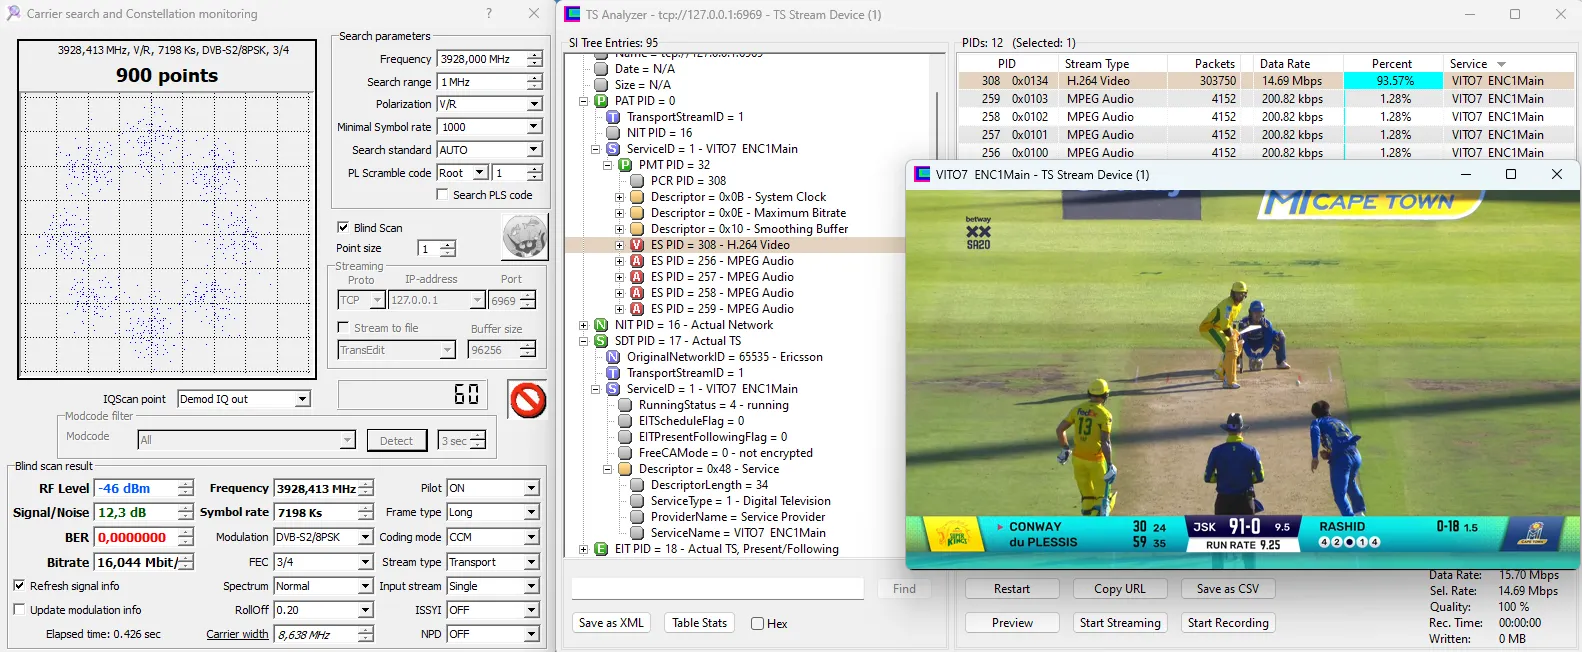Click the PAT PID green icon
Screen dimensions: 1582x652
(x=601, y=101)
